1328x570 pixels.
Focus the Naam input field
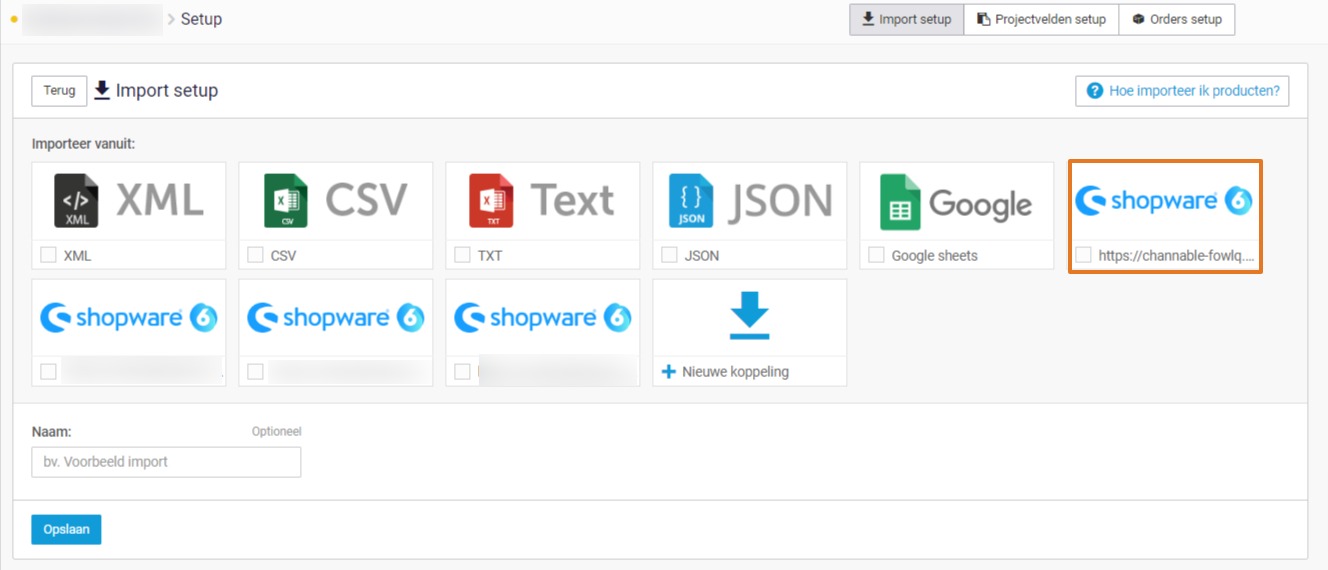click(x=166, y=462)
